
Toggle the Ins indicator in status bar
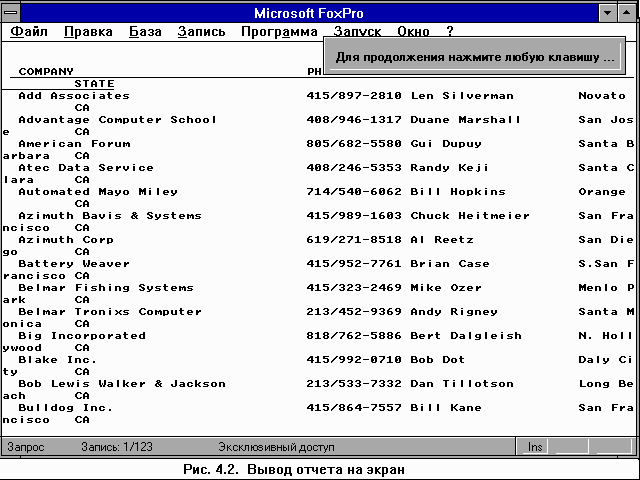(536, 447)
